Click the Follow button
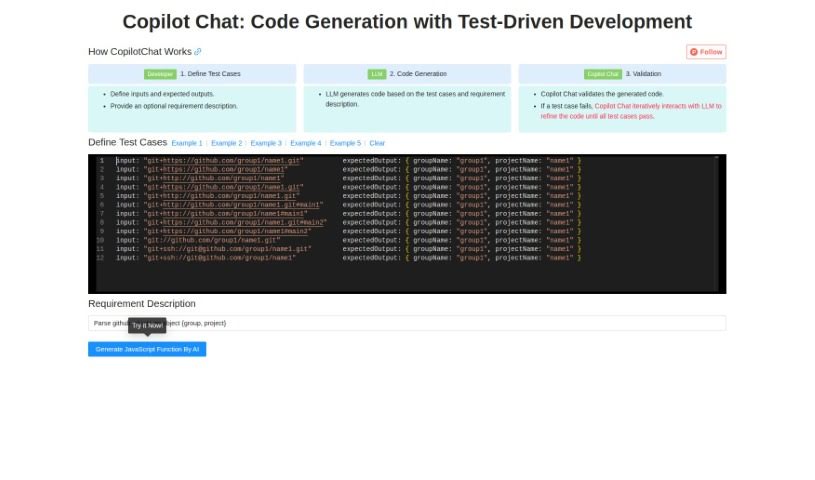The image size is (815, 480). [x=706, y=52]
